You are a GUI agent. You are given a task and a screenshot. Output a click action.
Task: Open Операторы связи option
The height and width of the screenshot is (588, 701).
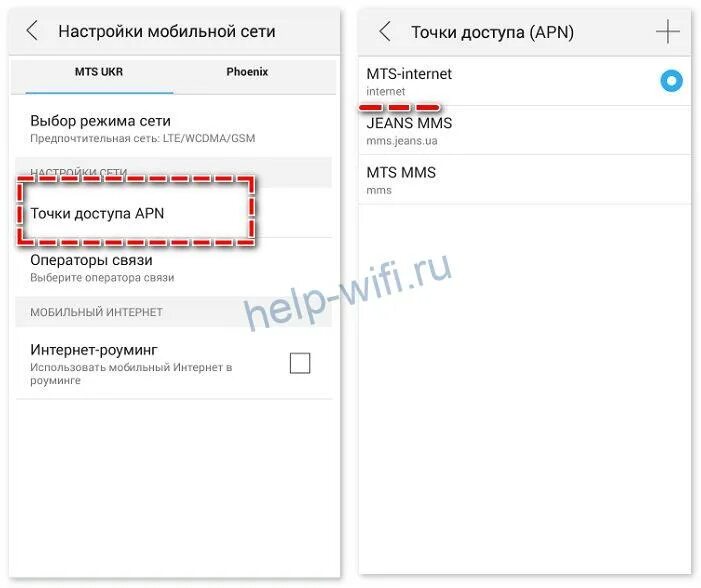(x=174, y=267)
